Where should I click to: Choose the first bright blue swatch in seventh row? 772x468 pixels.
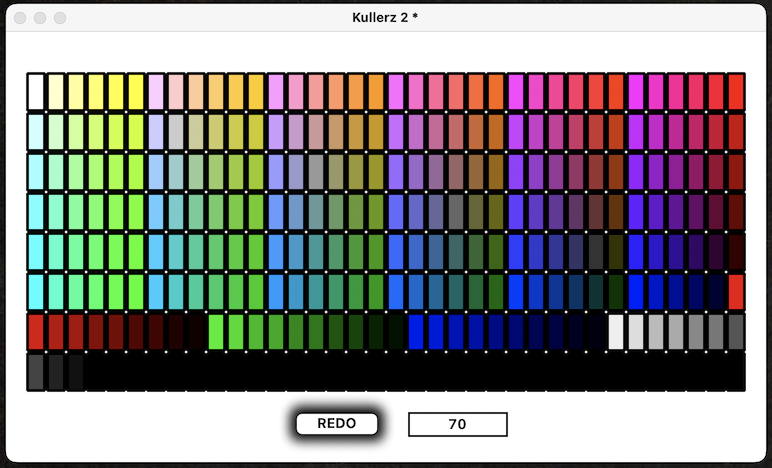416,331
